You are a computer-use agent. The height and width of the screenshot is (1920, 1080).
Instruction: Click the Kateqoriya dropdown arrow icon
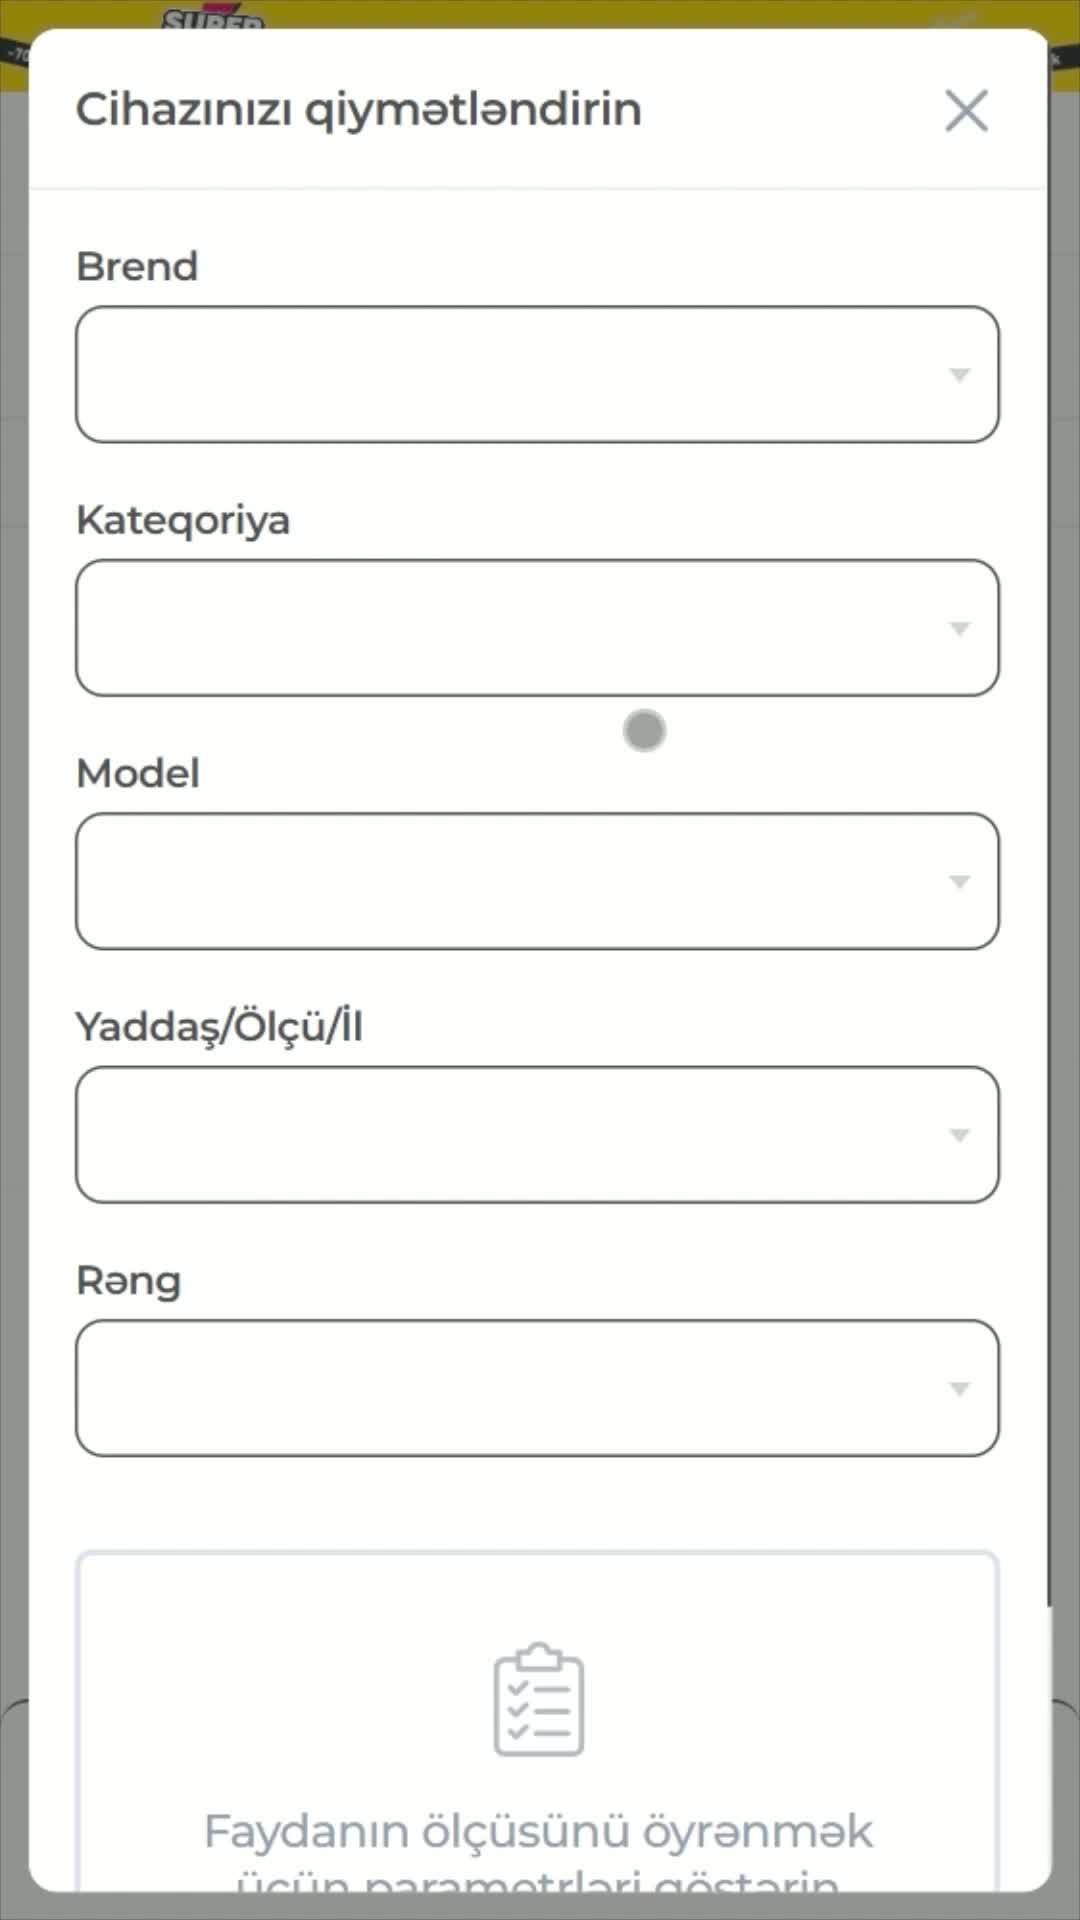pyautogui.click(x=959, y=628)
